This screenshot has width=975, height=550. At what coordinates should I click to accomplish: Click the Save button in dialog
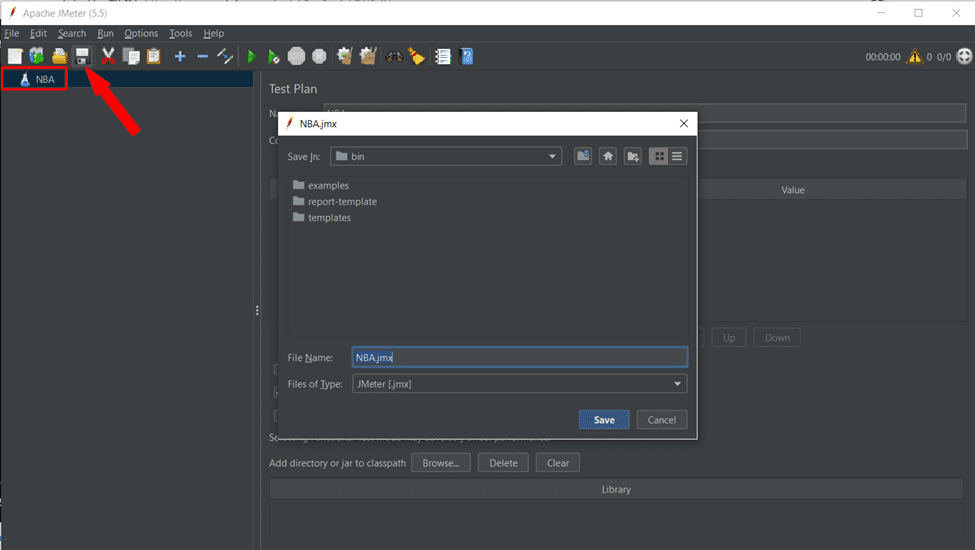coord(604,420)
